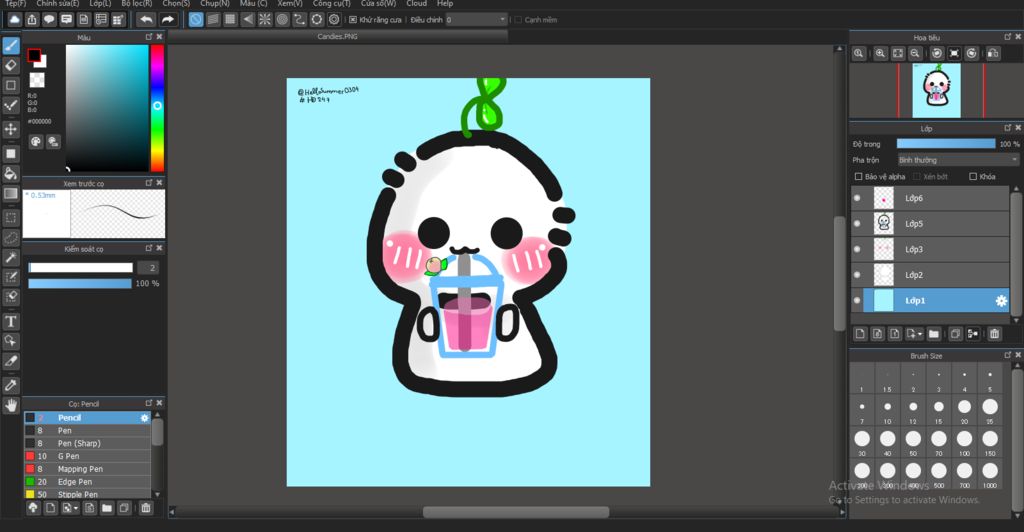Select the Eraser tool
This screenshot has width=1024, height=532.
[x=11, y=65]
